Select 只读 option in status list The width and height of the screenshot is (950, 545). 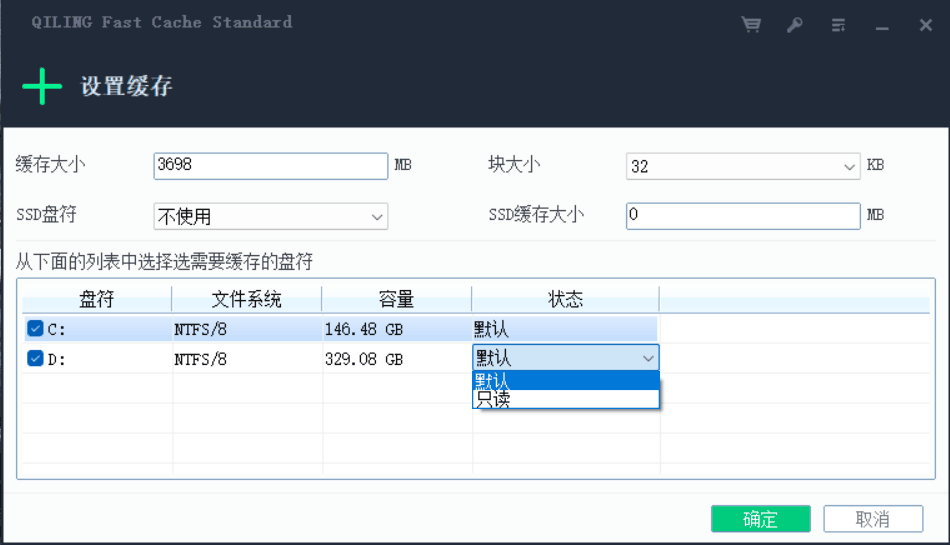[x=565, y=399]
